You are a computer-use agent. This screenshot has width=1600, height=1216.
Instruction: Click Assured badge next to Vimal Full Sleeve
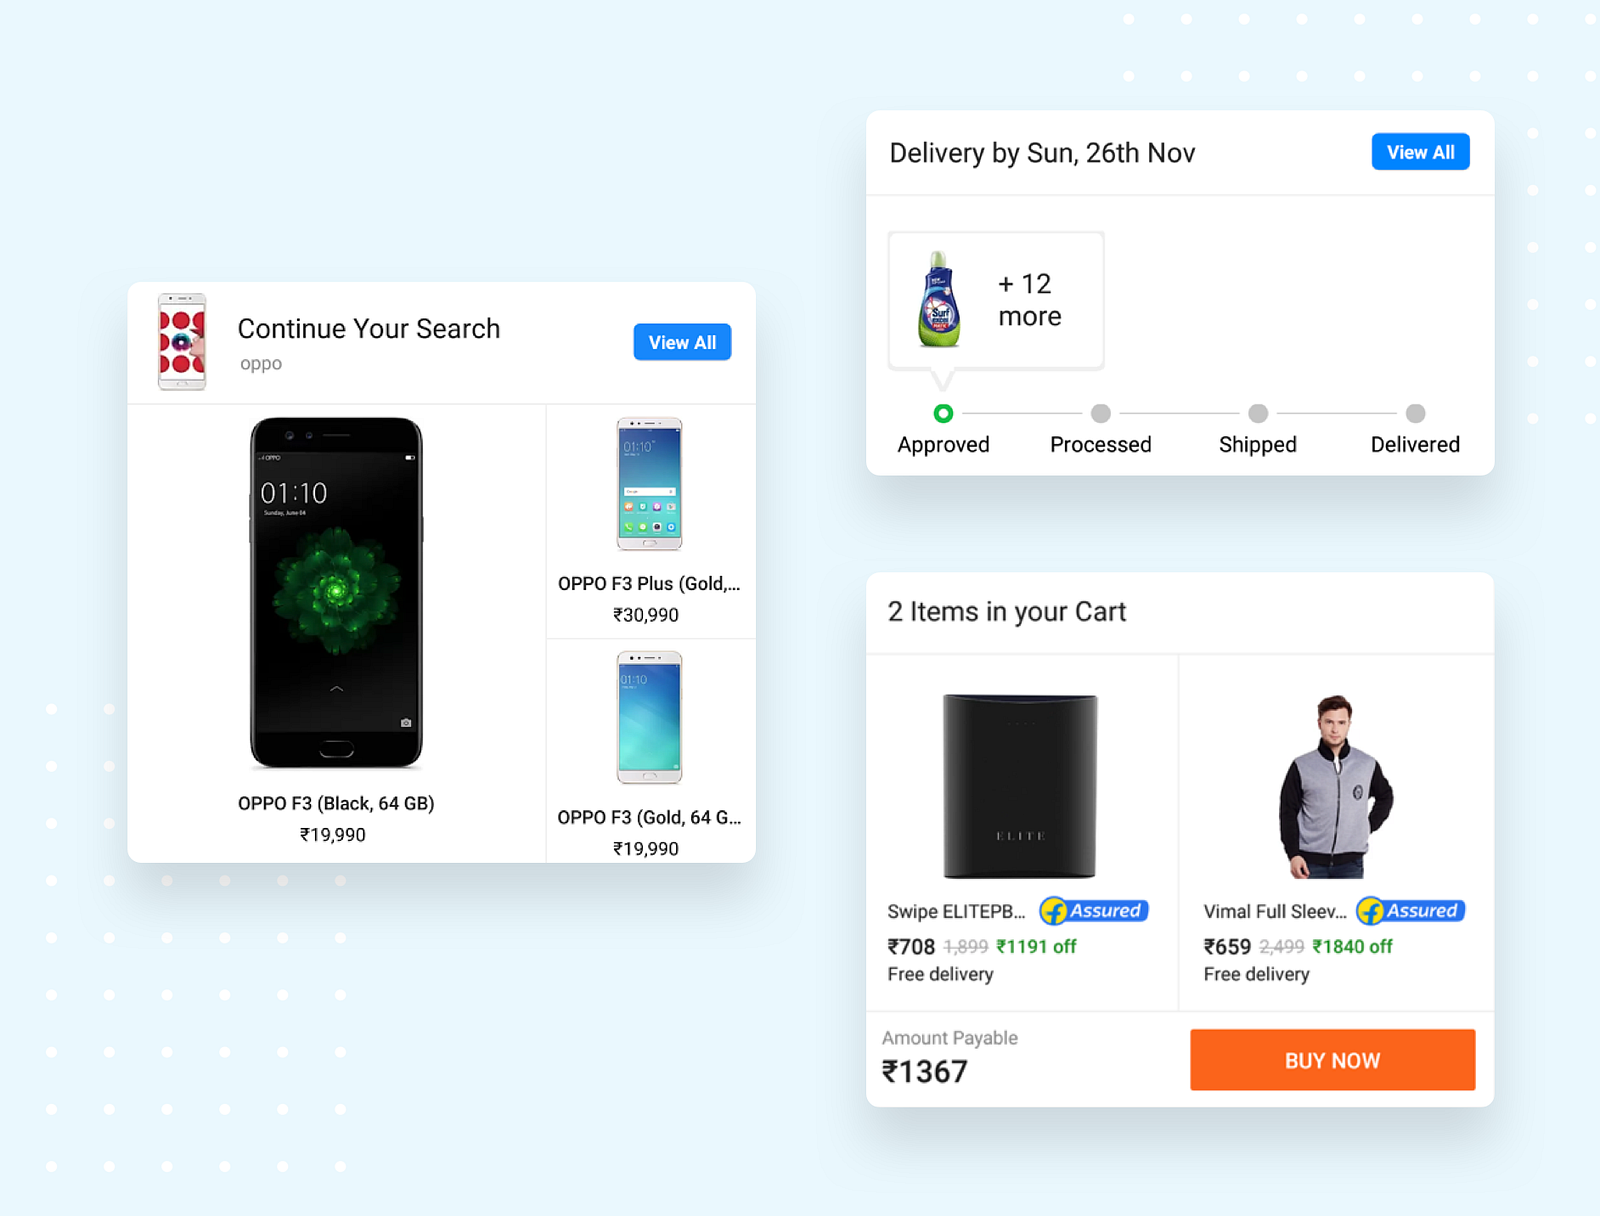[x=1410, y=911]
